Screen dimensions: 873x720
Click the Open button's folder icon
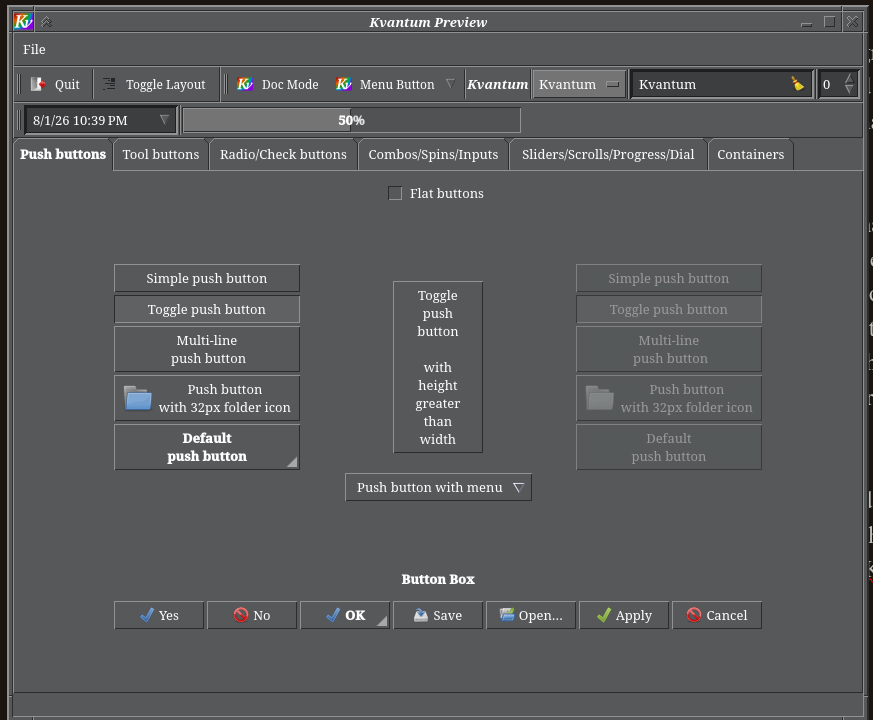(507, 615)
